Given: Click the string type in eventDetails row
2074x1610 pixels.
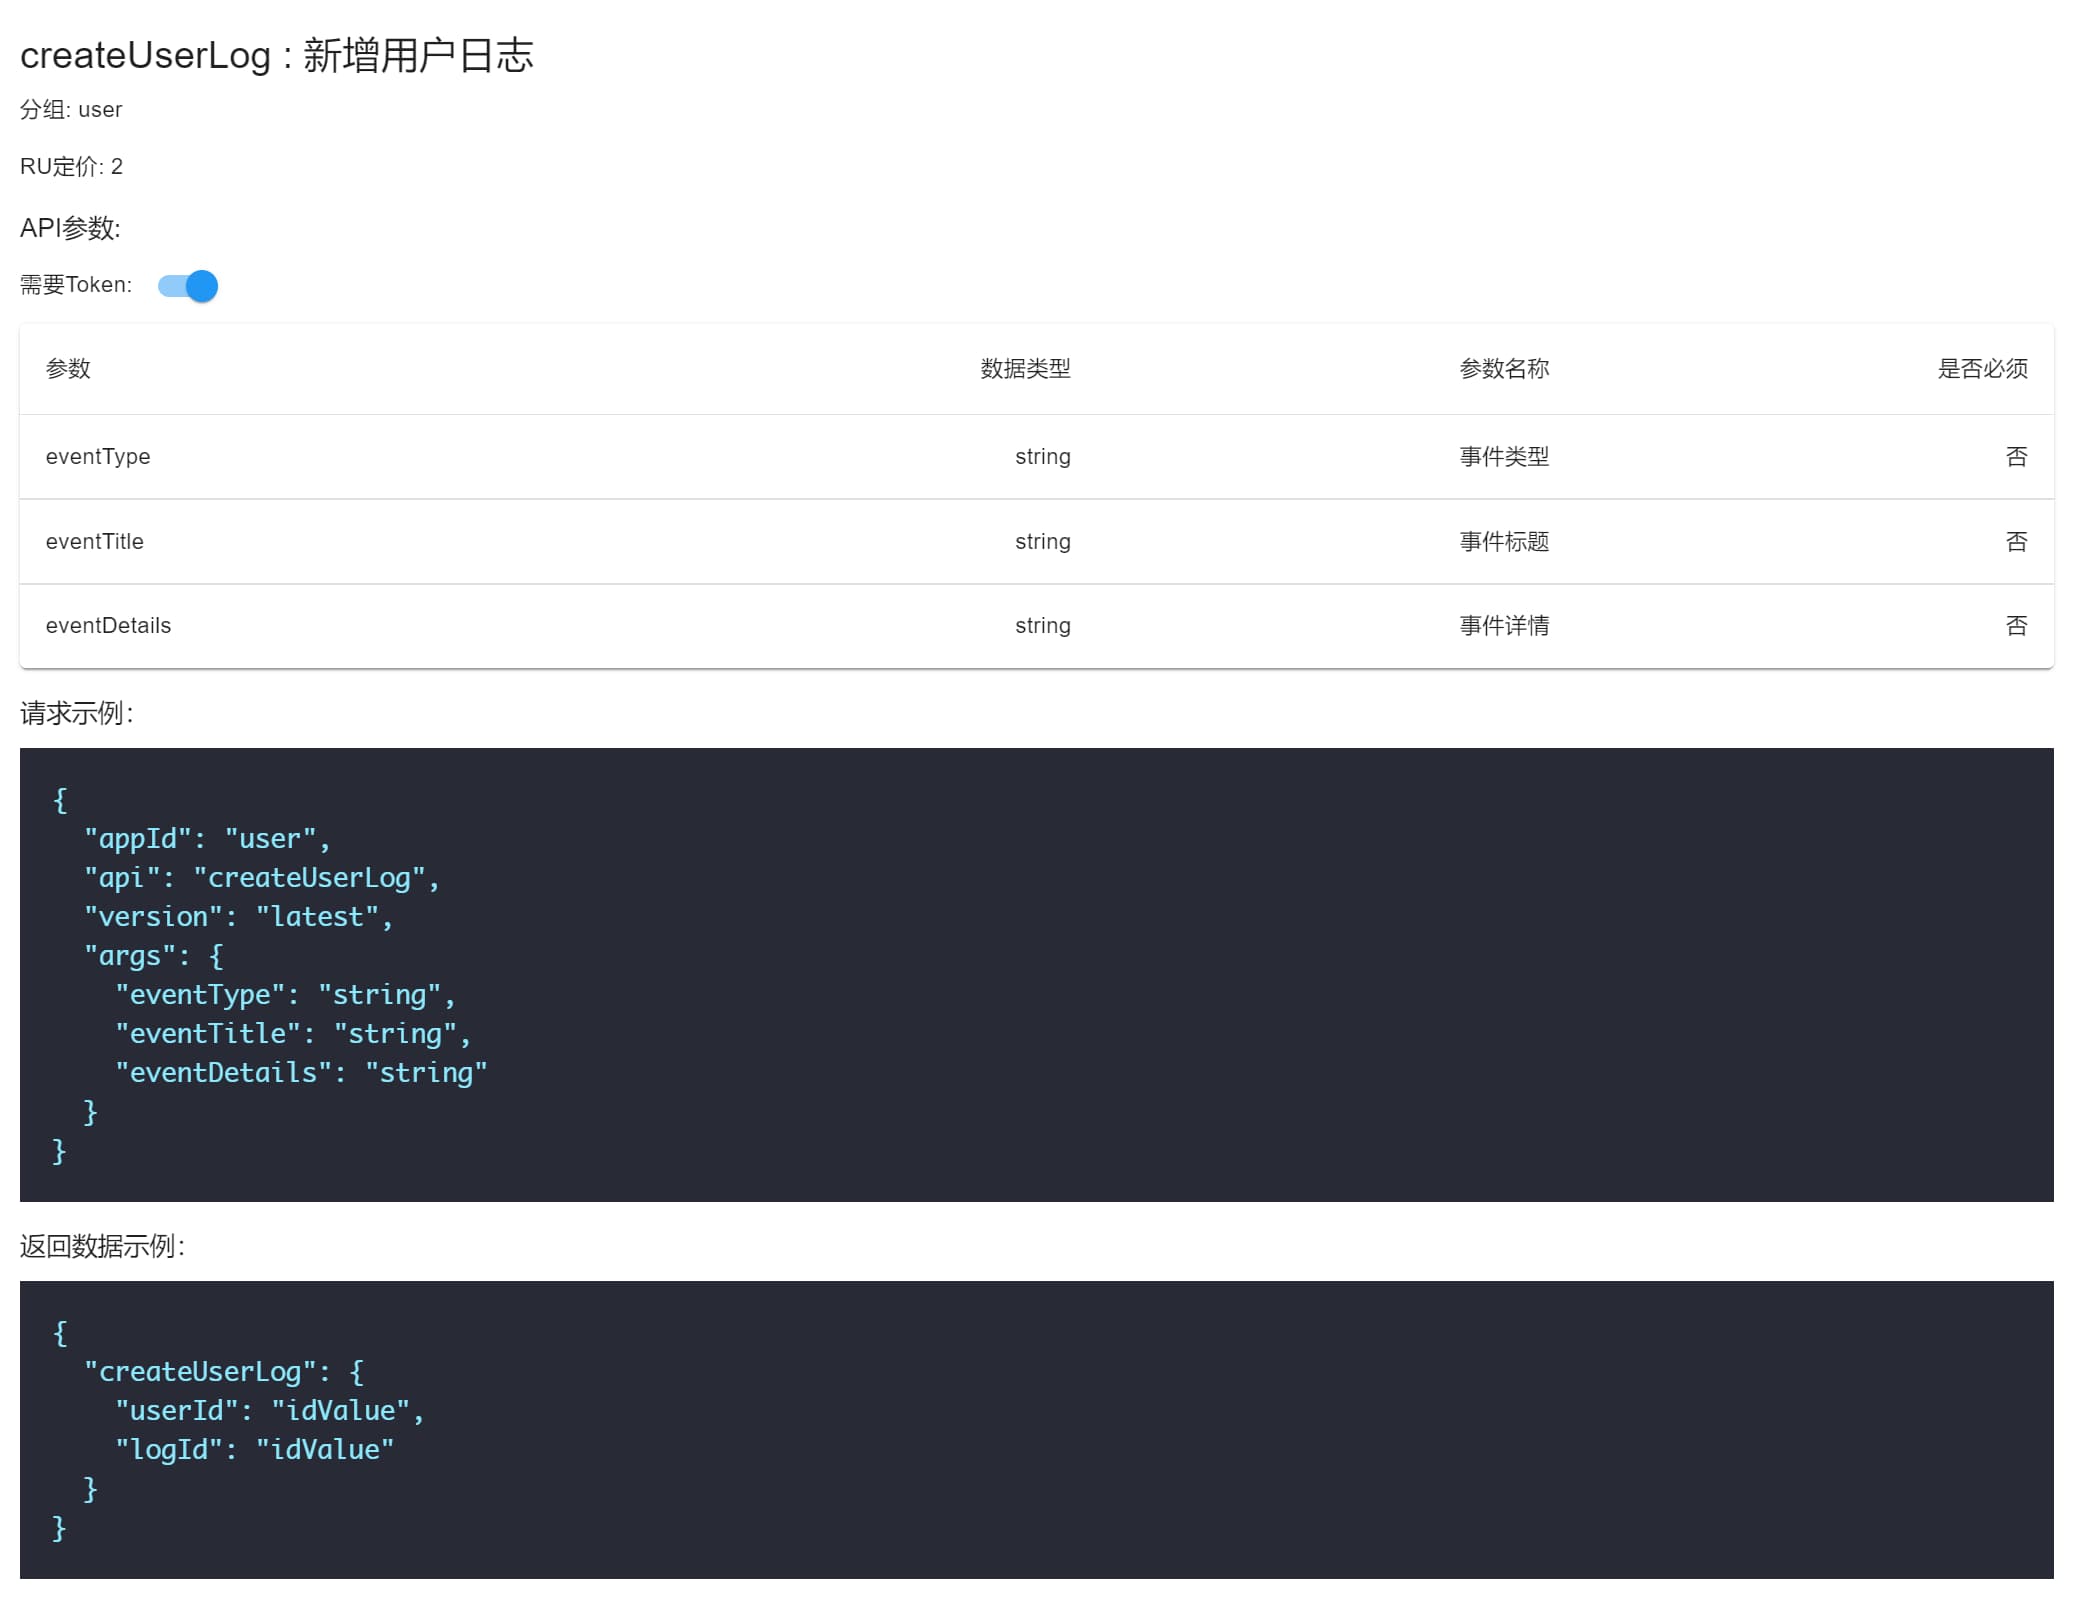Looking at the screenshot, I should (1042, 626).
